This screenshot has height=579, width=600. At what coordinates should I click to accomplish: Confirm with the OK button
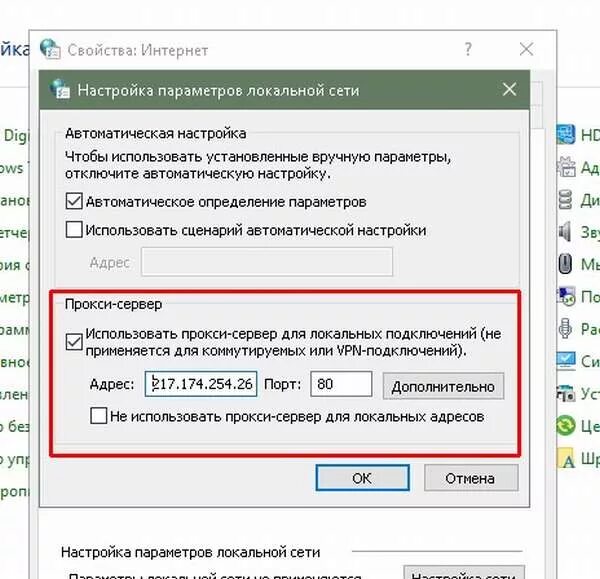click(x=362, y=478)
